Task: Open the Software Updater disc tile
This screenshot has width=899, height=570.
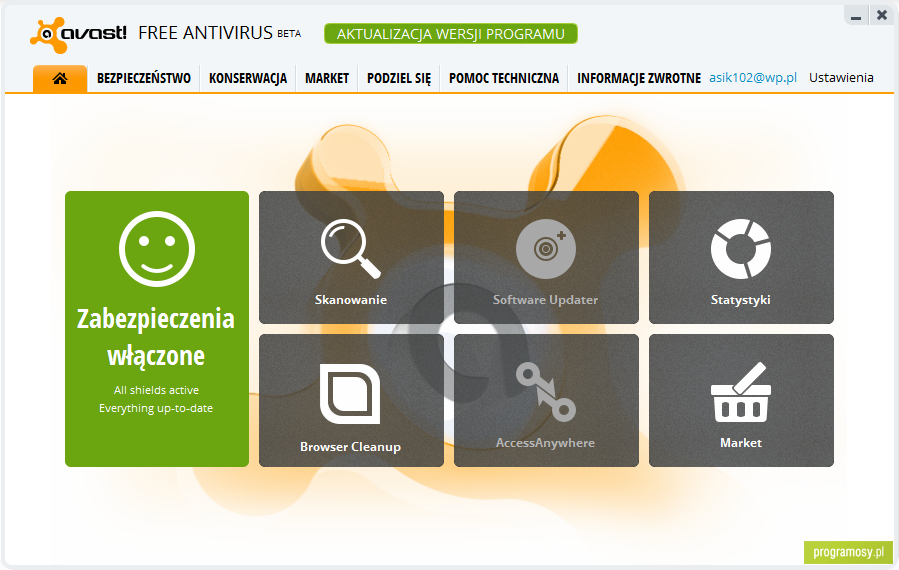Action: (546, 257)
